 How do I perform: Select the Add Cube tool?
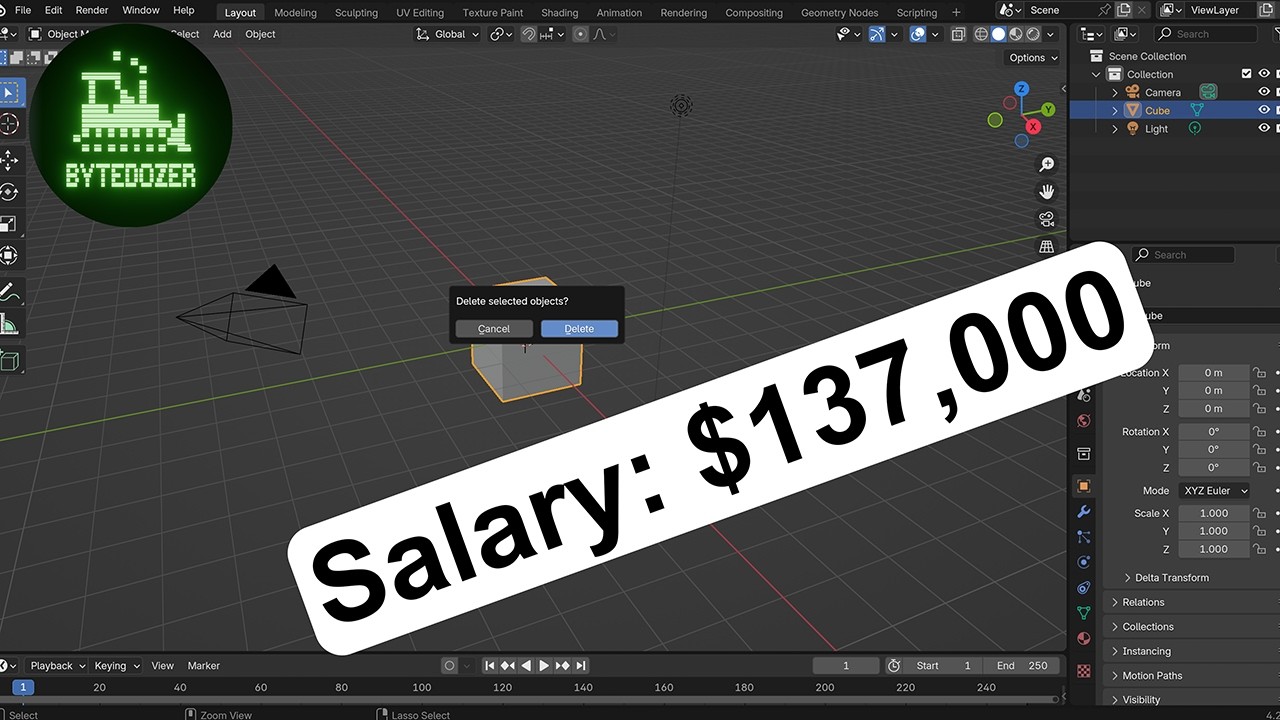click(x=9, y=360)
